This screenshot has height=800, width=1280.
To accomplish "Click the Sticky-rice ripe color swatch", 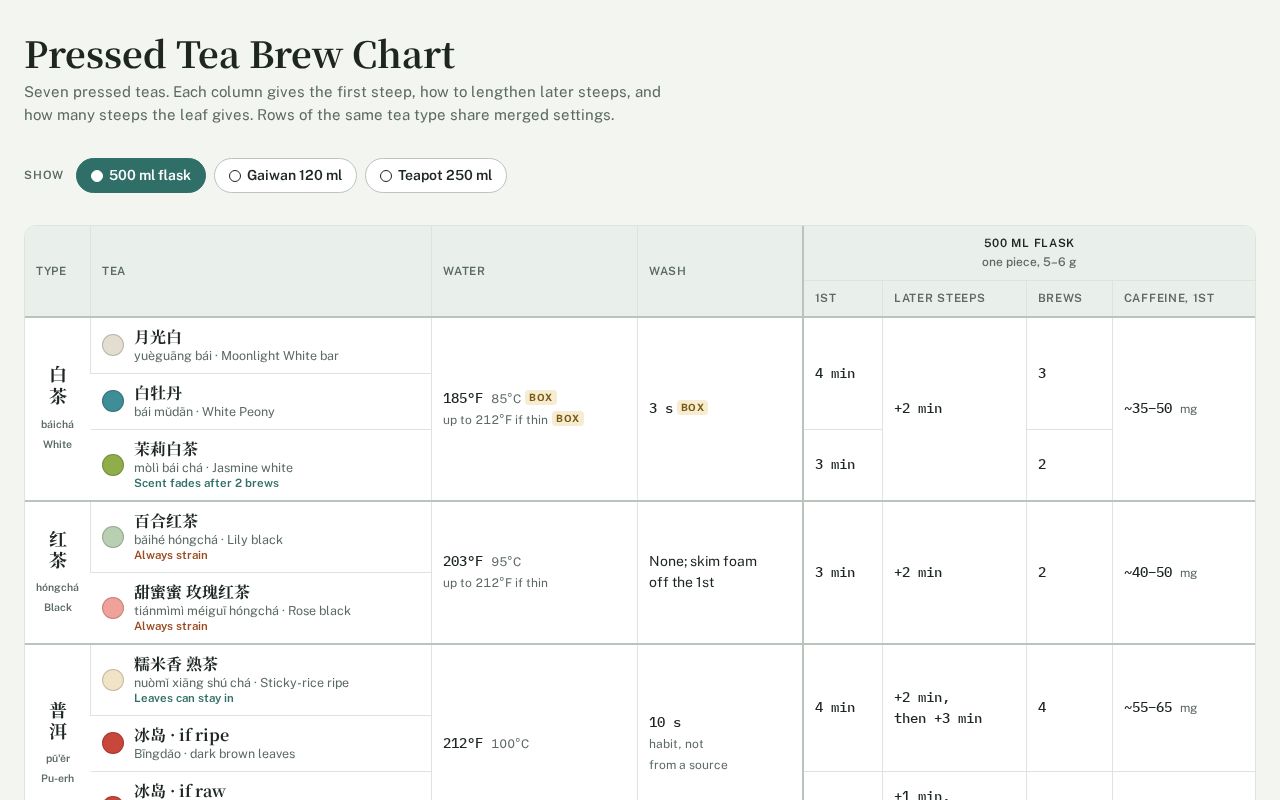I will [x=113, y=680].
